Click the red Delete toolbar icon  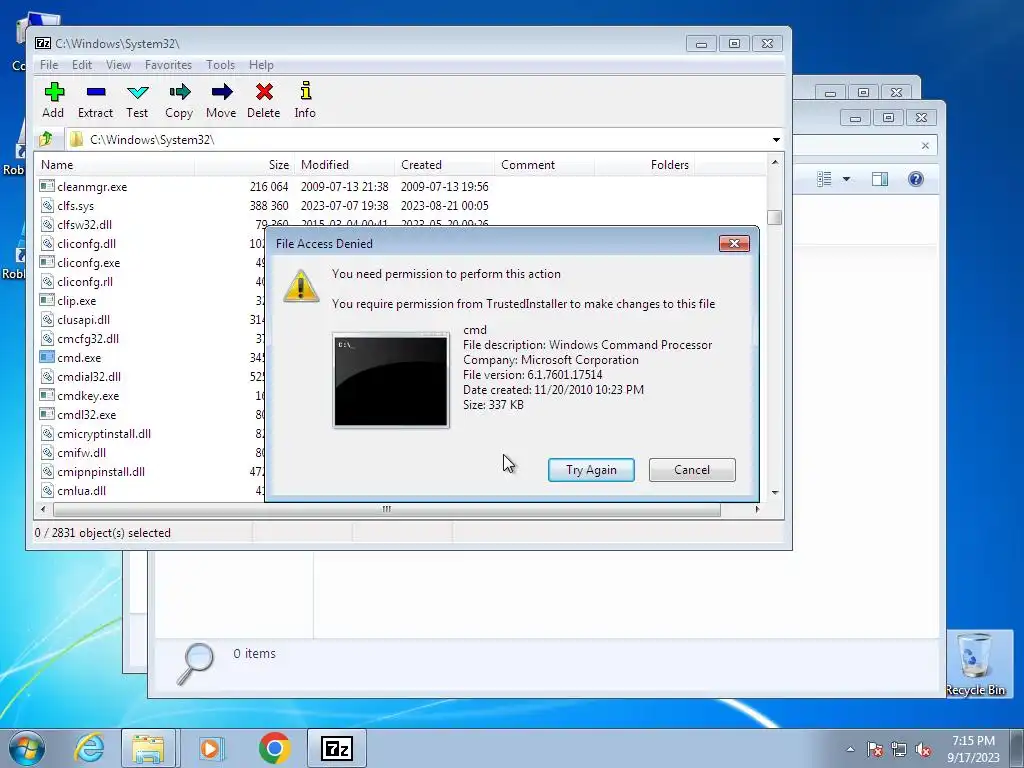click(x=264, y=91)
